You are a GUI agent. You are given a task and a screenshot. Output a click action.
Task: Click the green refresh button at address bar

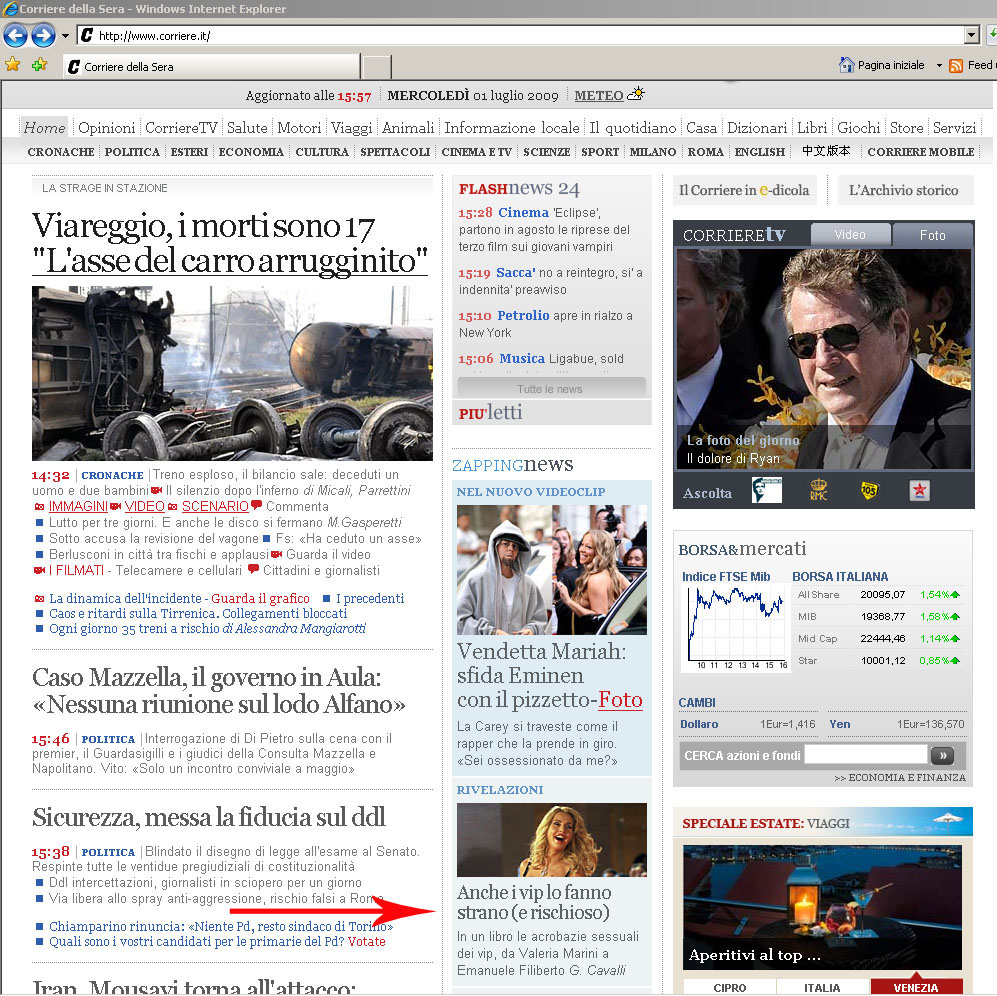click(992, 36)
